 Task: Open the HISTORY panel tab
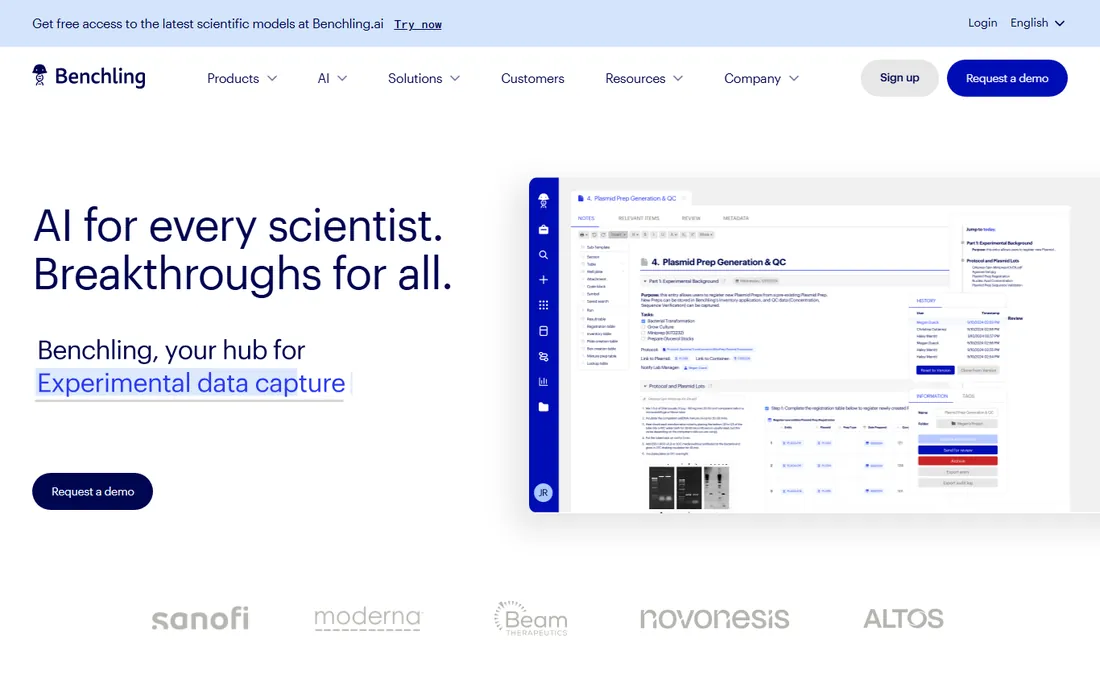tap(926, 301)
